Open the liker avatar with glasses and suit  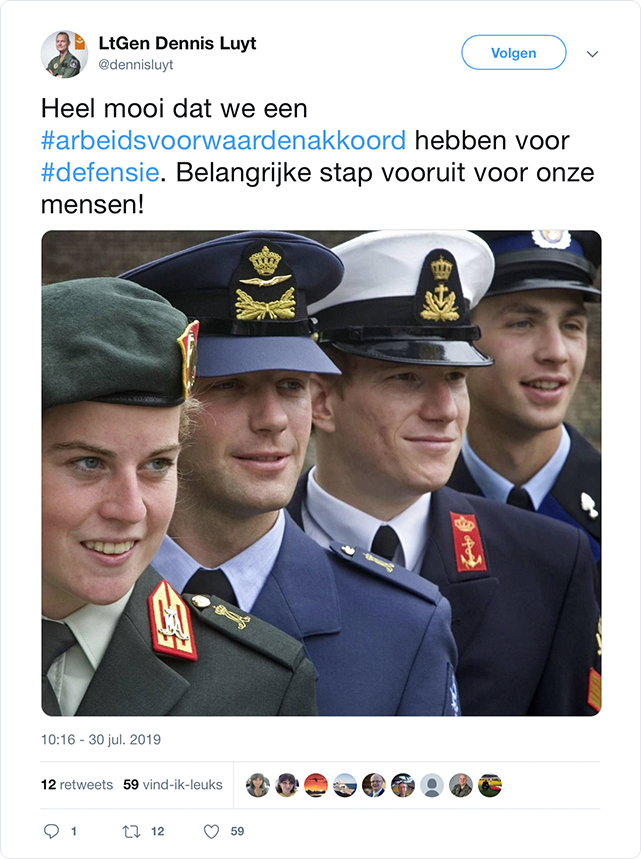pyautogui.click(x=374, y=785)
